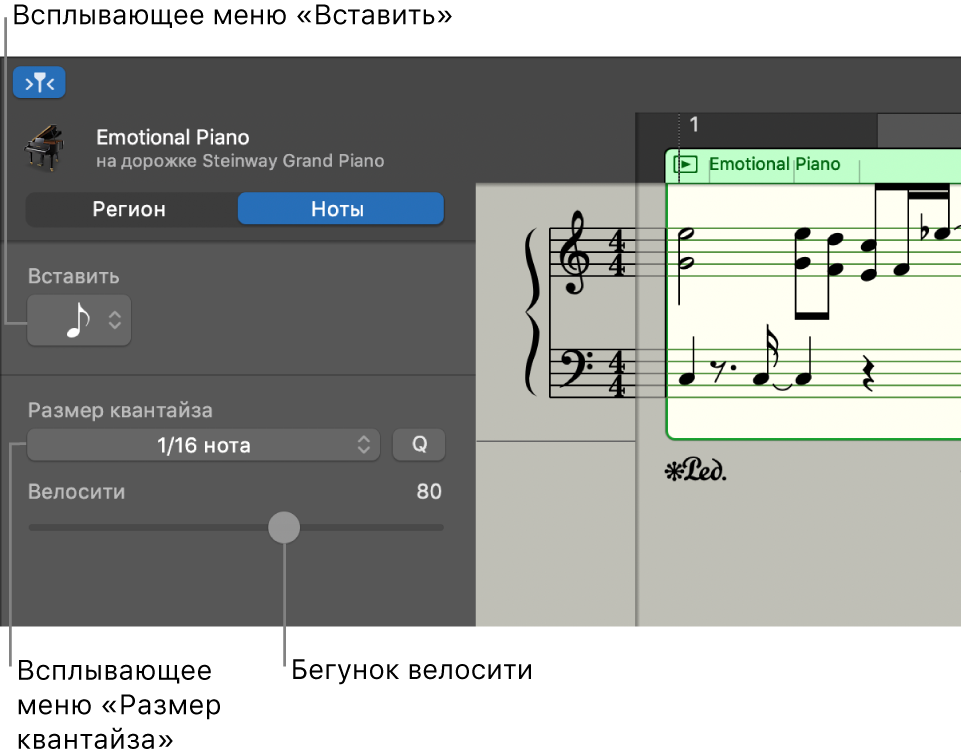Click the grand piano instrument icon
Screen dimensions: 963x755
pos(44,147)
